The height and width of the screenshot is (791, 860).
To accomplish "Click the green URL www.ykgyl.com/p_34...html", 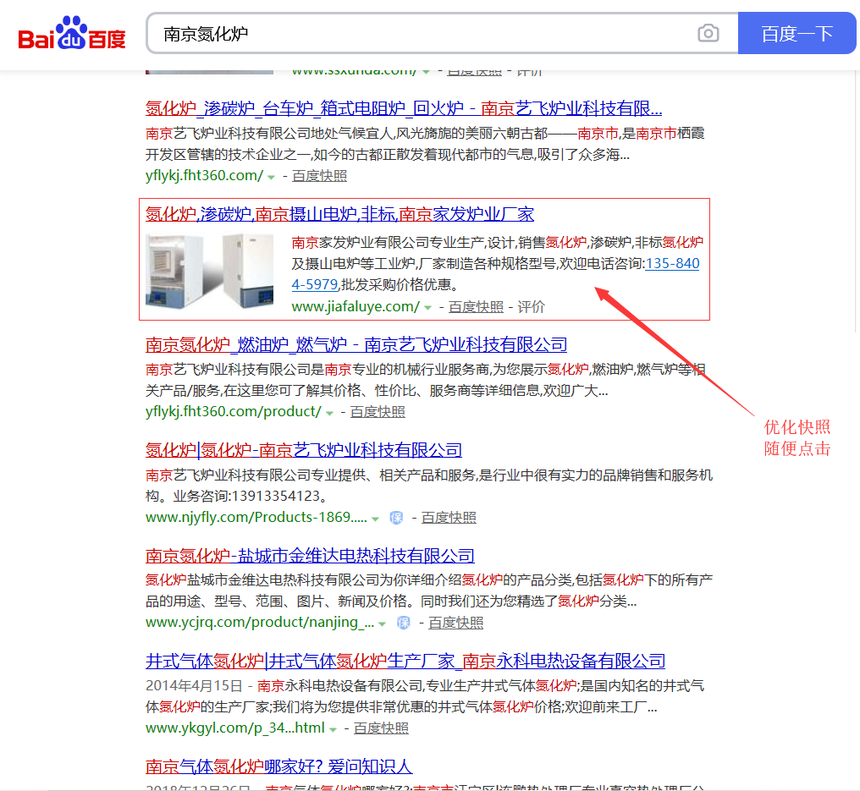I will pos(235,728).
